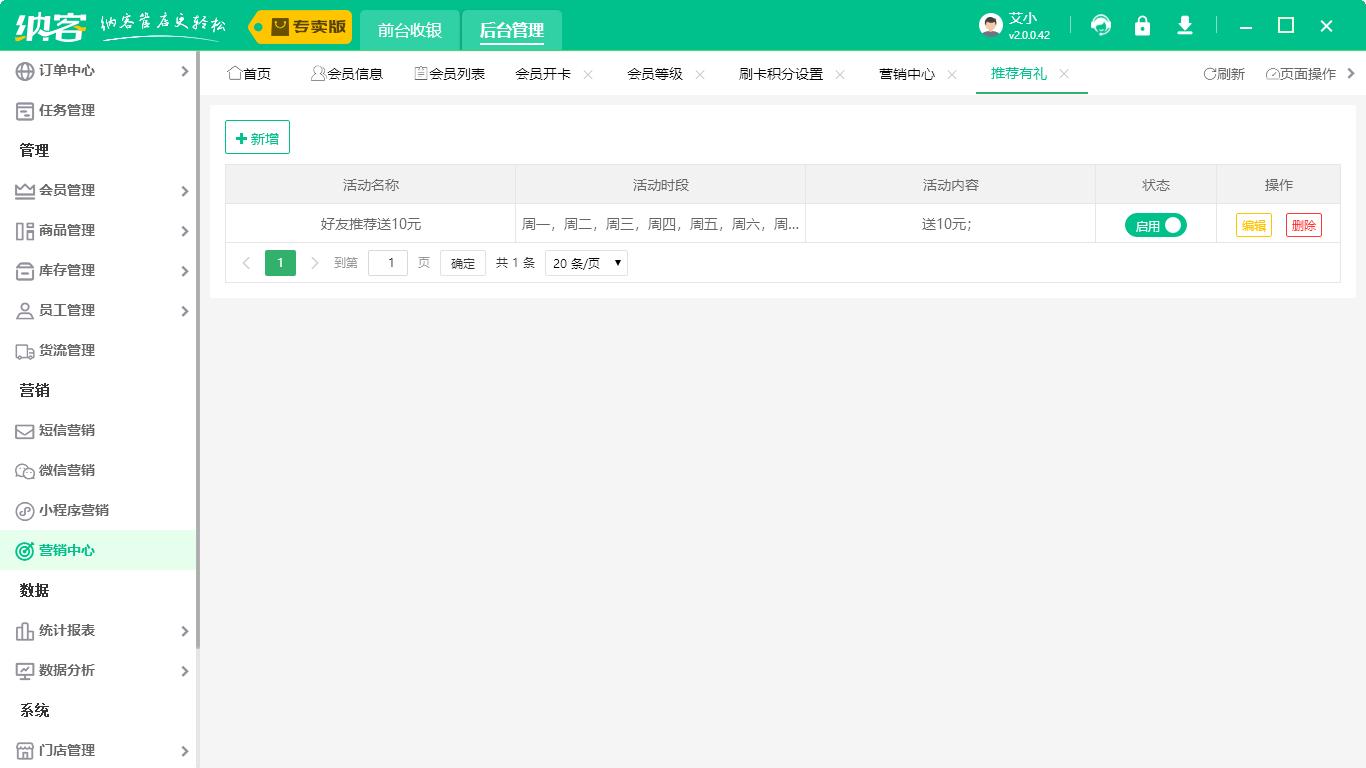Screen dimensions: 1366x768
Task: Open the 20条/页 page-size dropdown
Action: [x=586, y=262]
